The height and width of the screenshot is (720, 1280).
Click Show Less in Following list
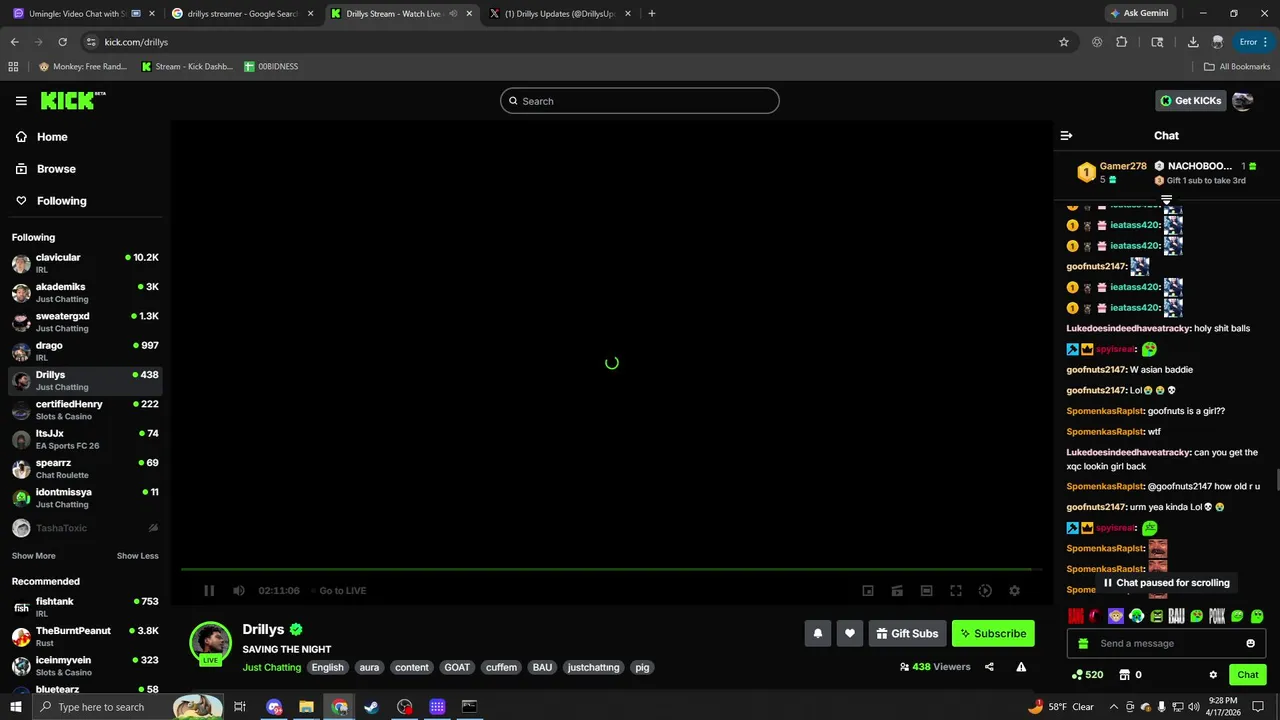pos(137,556)
